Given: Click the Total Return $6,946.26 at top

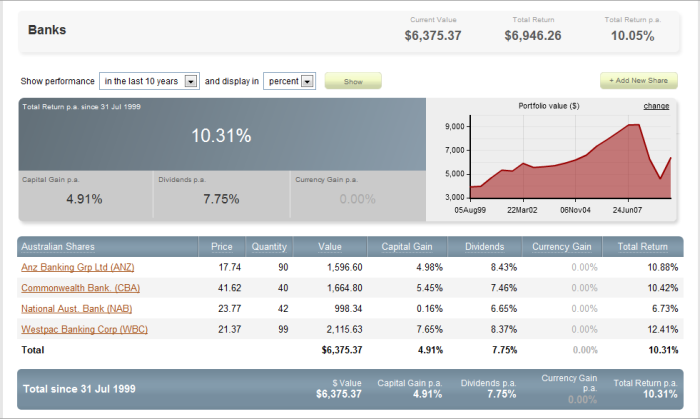Looking at the screenshot, I should point(533,36).
